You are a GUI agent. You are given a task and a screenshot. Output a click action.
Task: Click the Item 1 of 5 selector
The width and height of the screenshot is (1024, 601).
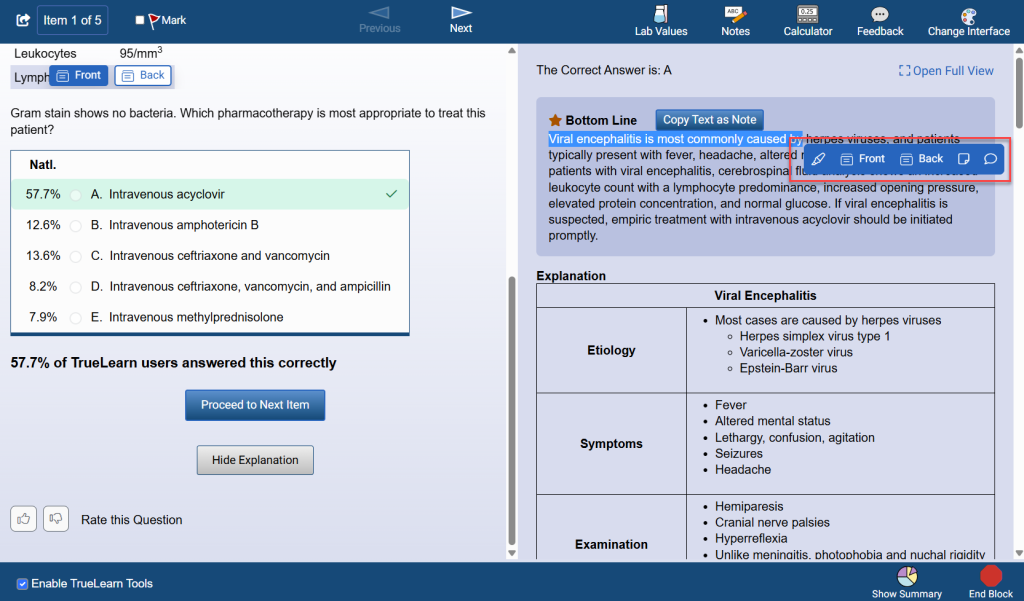(x=72, y=20)
